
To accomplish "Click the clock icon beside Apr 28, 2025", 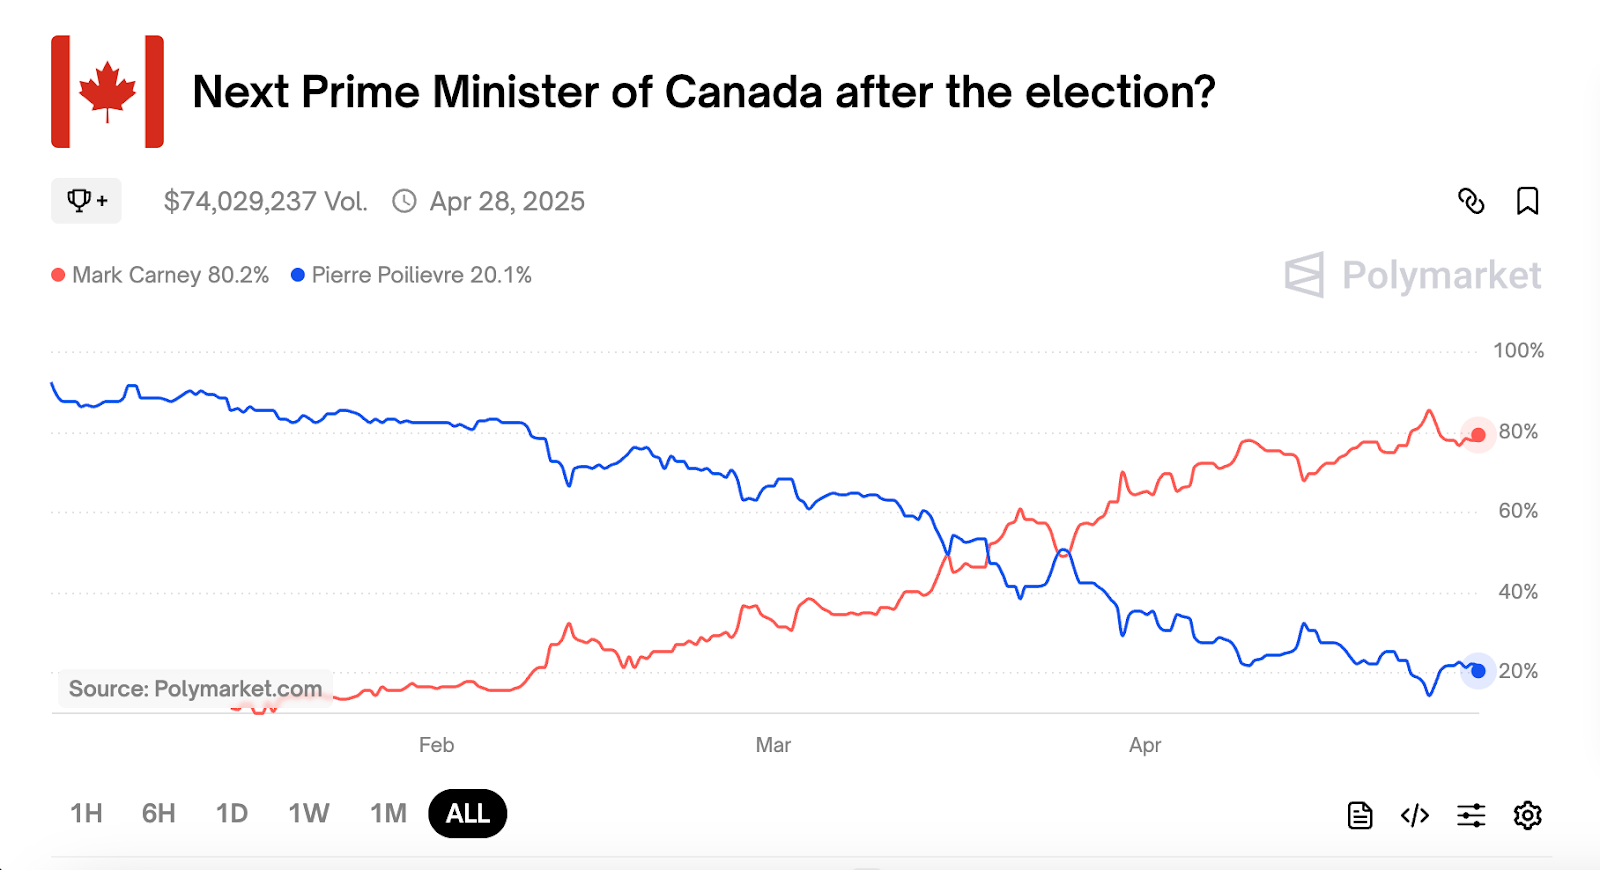I will coord(404,201).
